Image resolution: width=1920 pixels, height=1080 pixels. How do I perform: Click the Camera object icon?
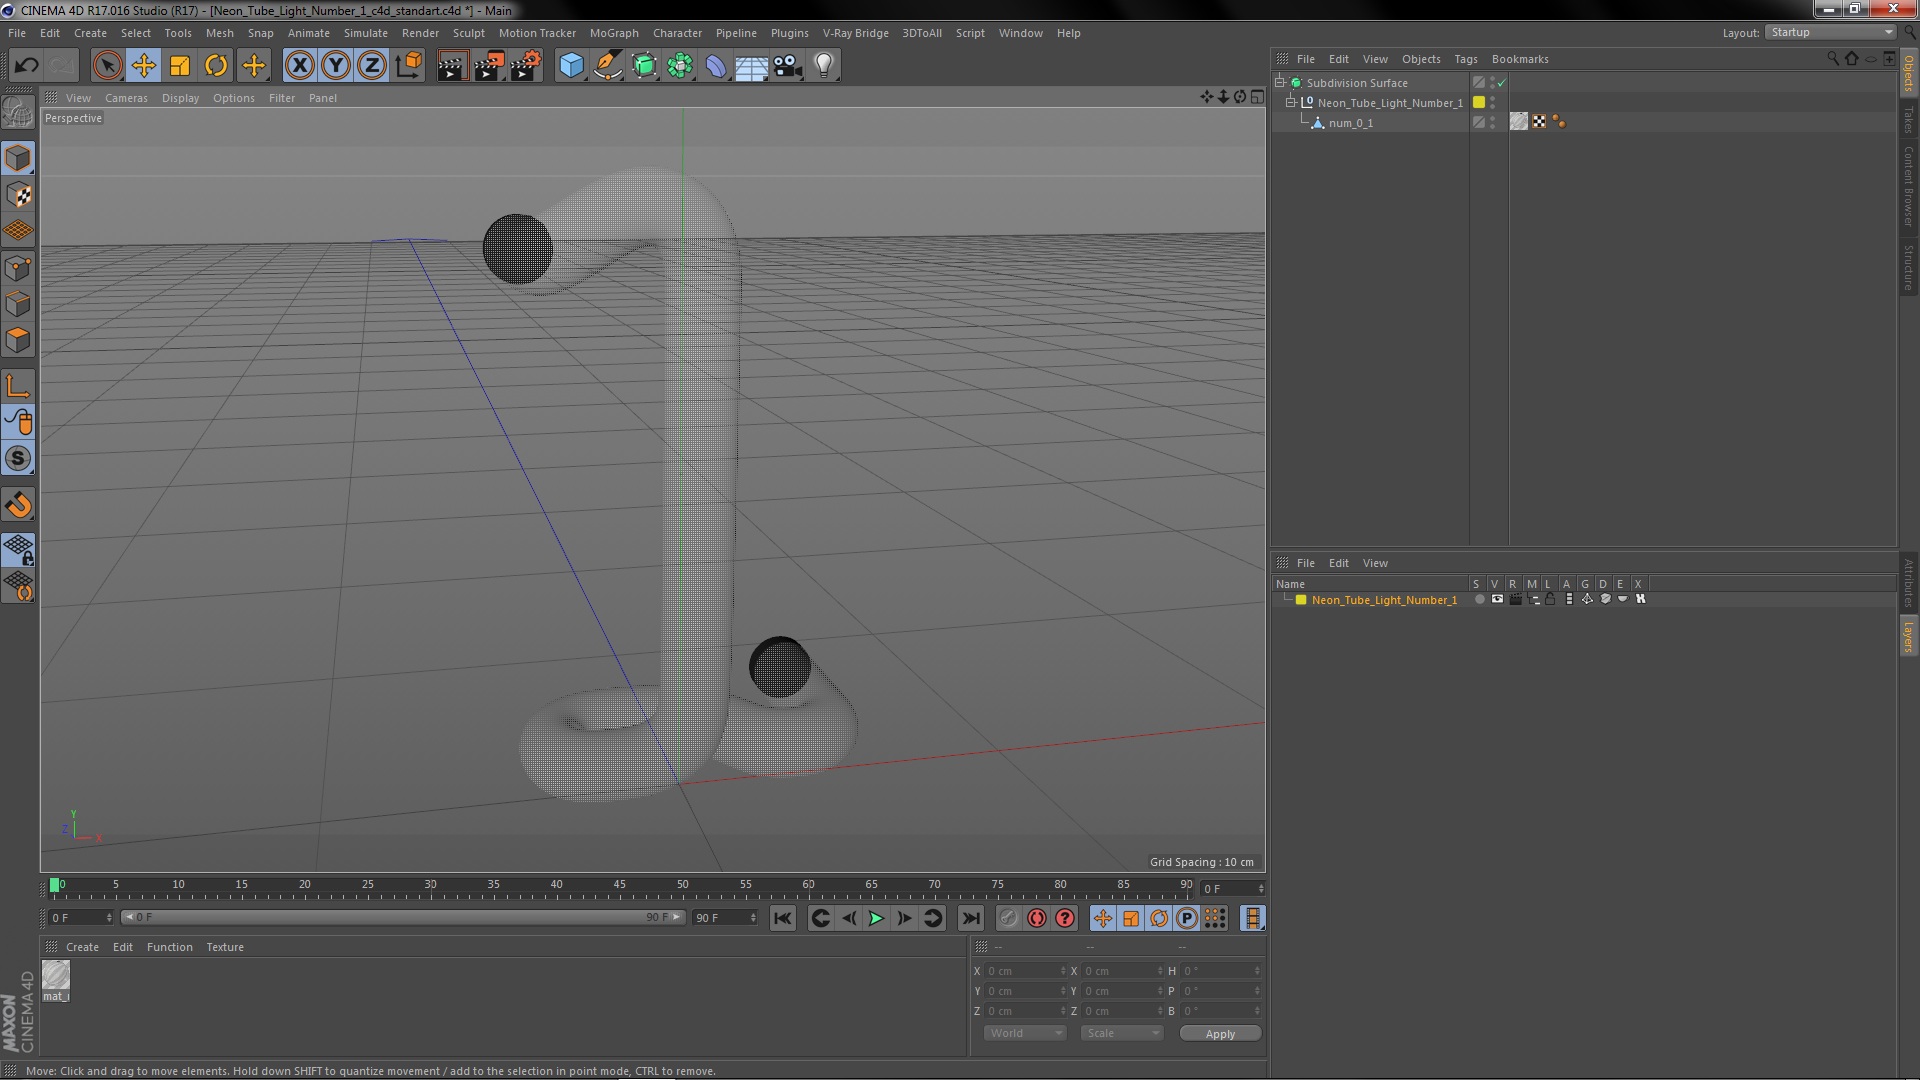(x=787, y=66)
